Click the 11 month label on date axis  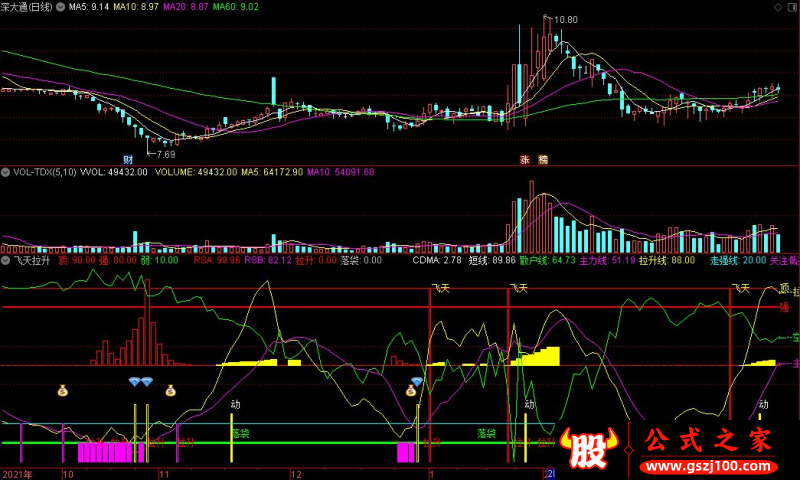point(164,474)
